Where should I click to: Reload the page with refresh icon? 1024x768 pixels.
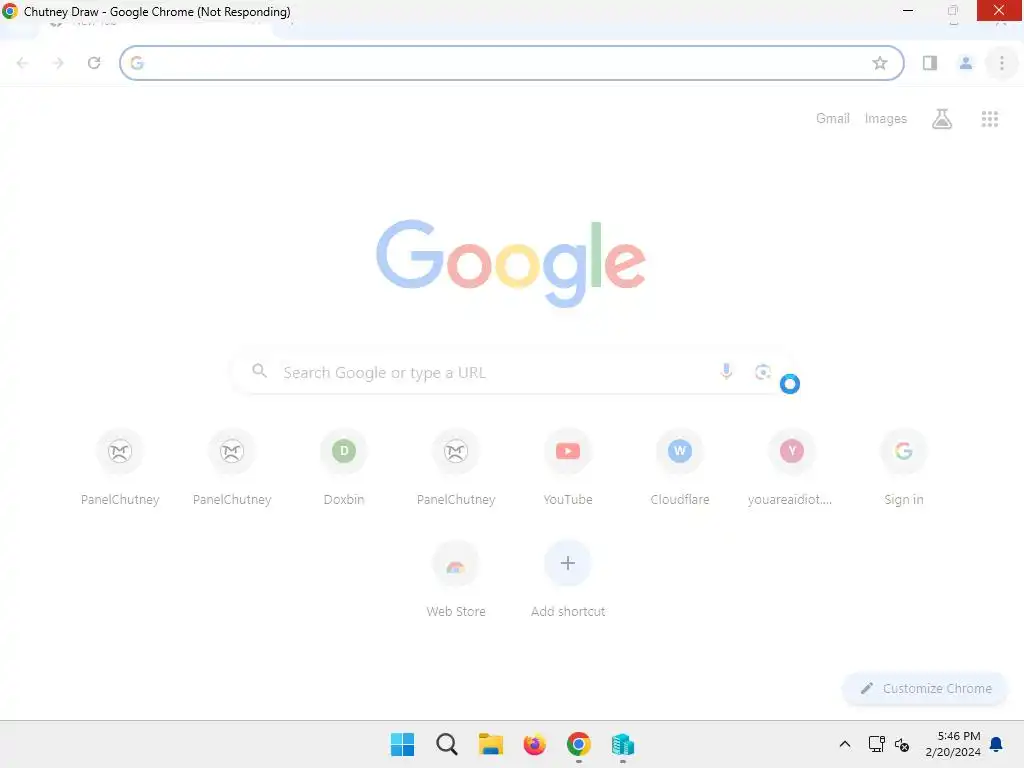94,63
